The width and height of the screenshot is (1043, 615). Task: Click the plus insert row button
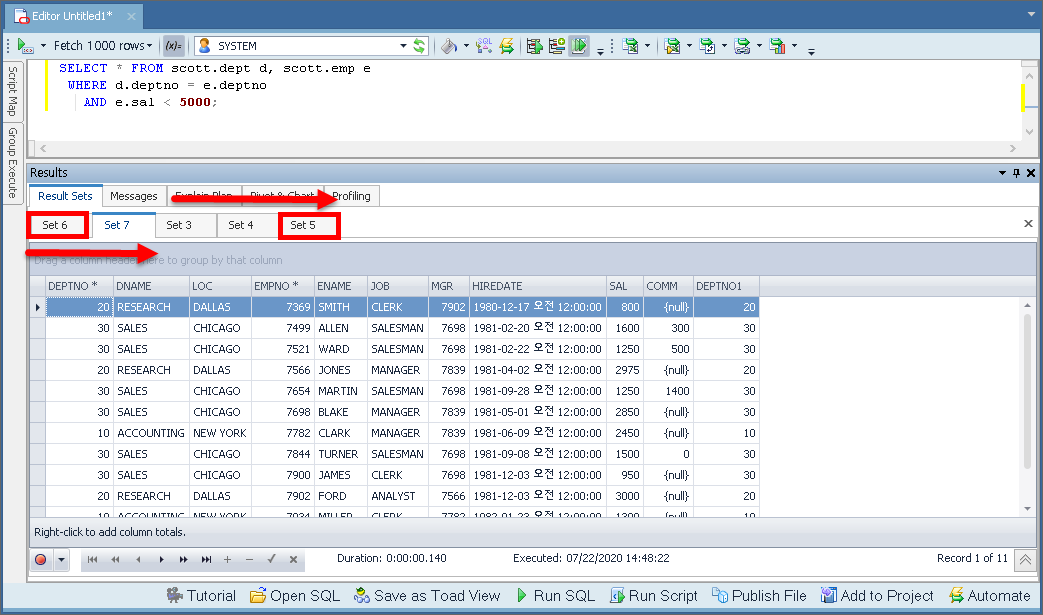coord(227,560)
